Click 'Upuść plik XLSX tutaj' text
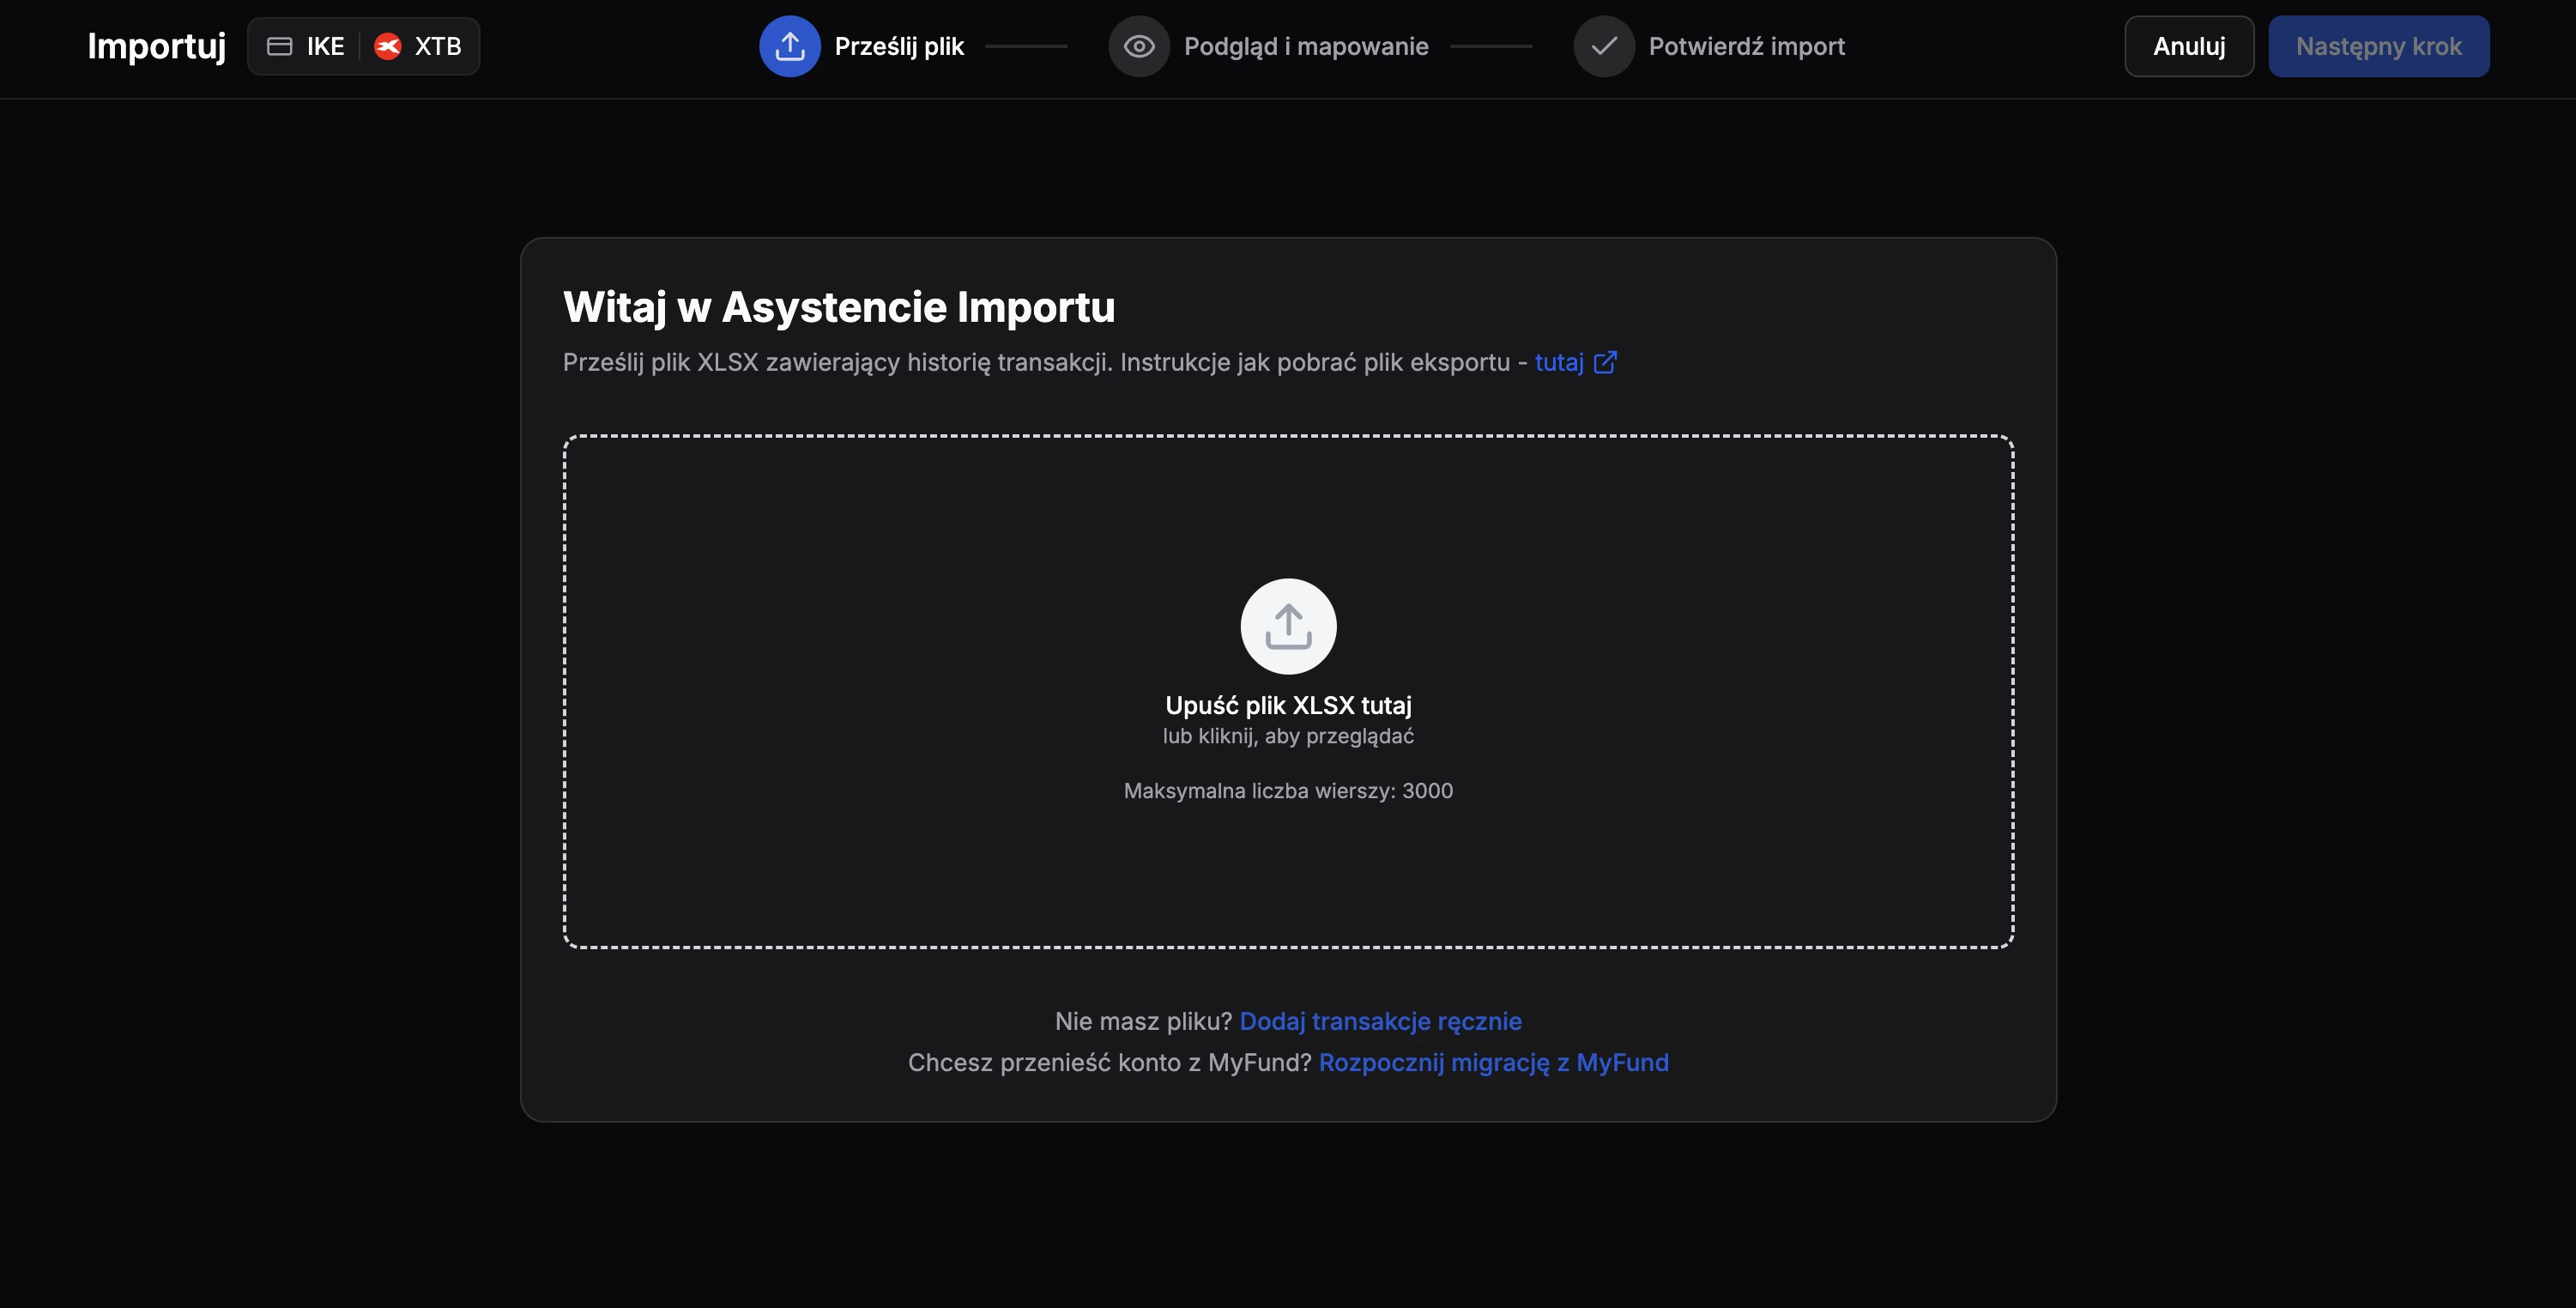This screenshot has height=1308, width=2576. 1288,705
